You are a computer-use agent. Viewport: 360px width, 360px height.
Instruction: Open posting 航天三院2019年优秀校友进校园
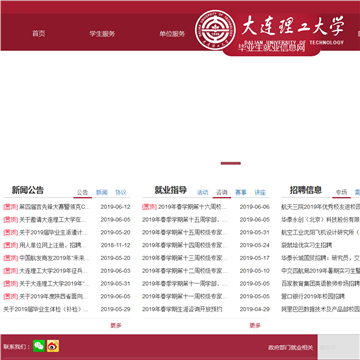point(321,207)
